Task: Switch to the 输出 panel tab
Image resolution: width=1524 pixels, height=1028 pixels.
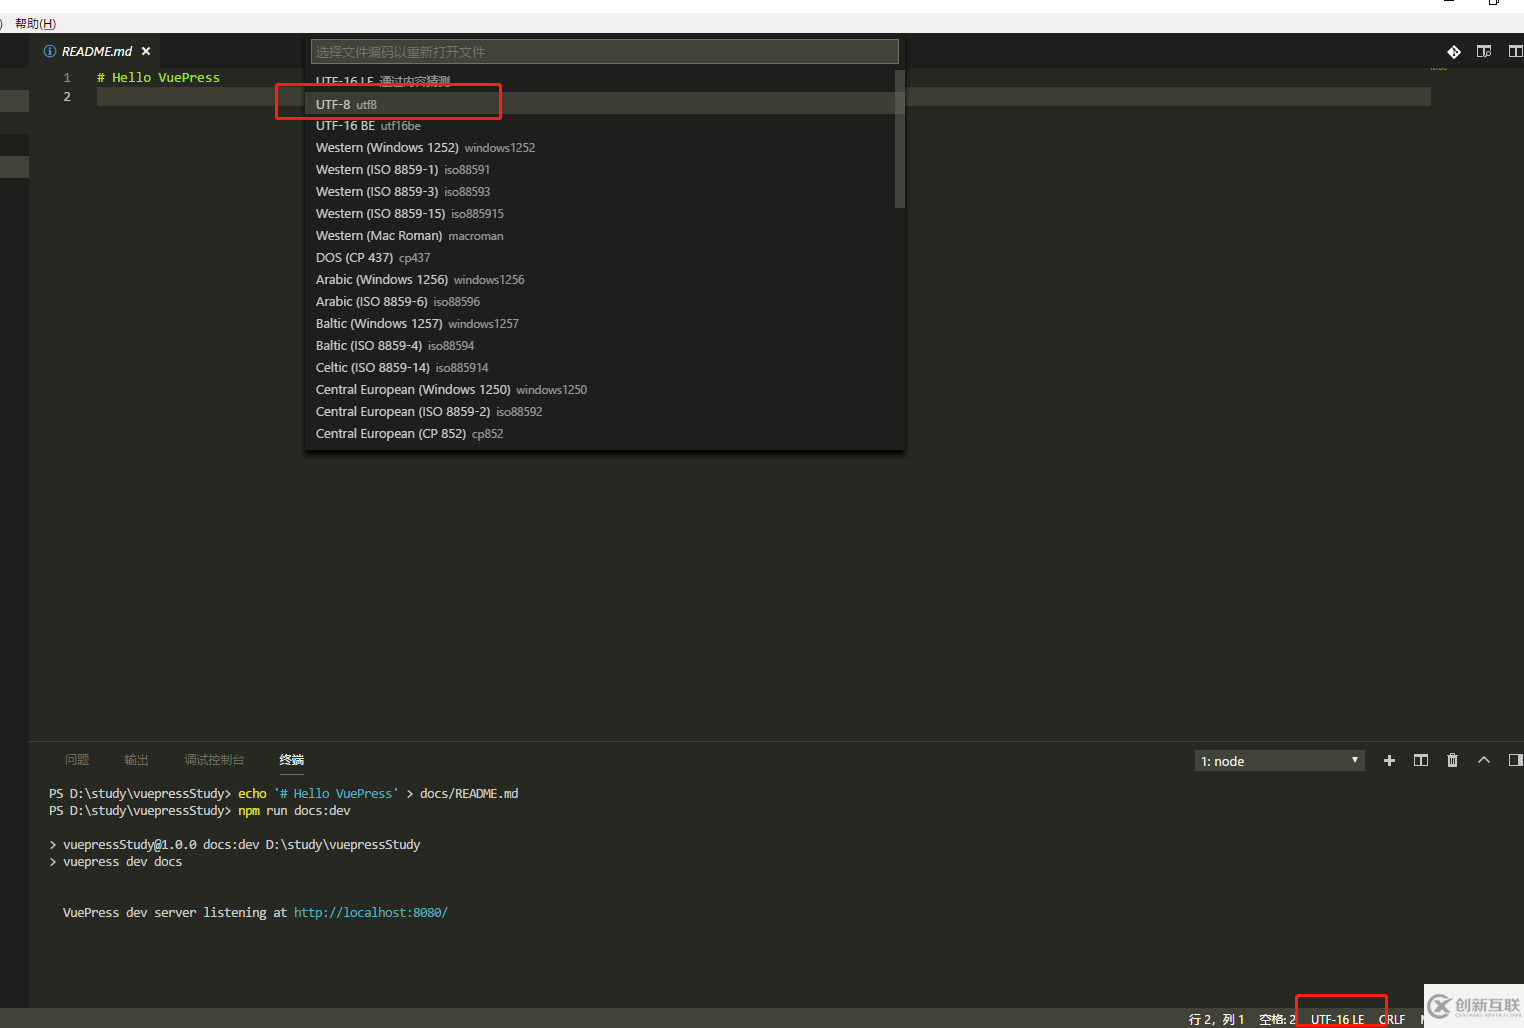Action: [136, 760]
